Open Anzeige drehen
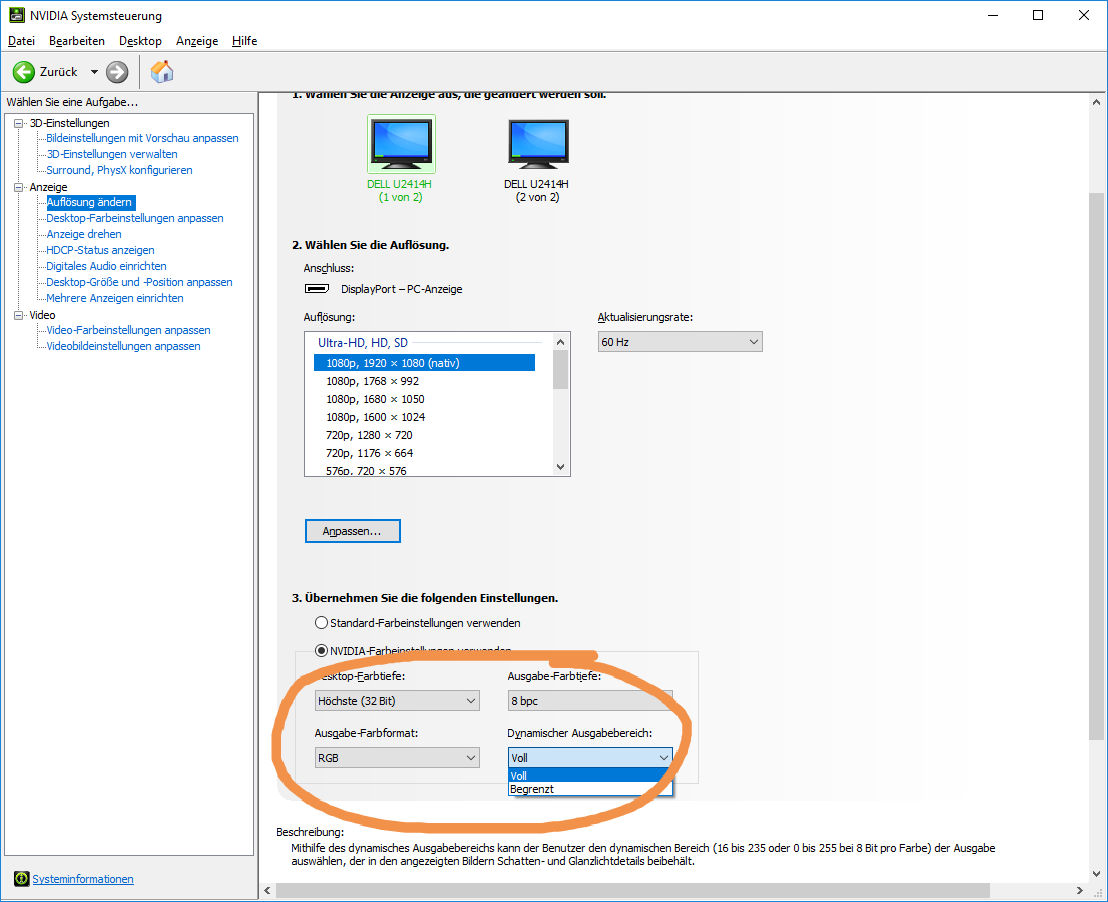 (x=83, y=234)
